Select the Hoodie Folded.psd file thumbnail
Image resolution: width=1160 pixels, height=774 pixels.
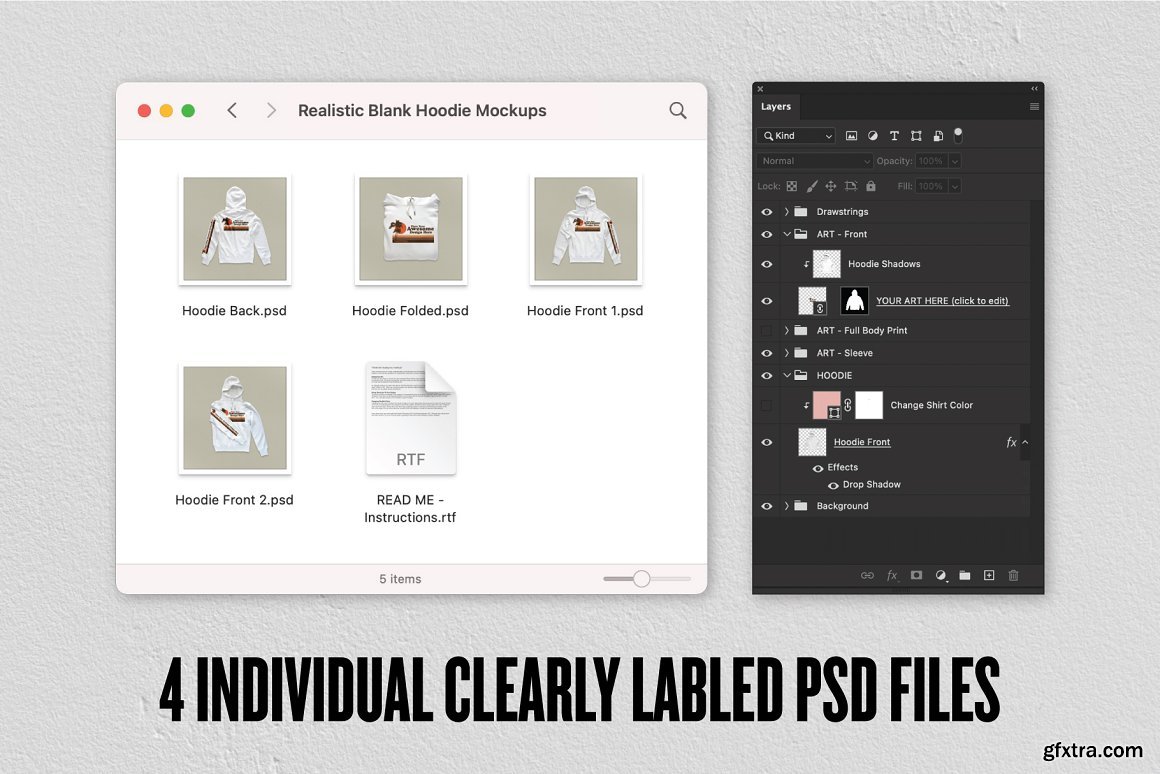[410, 229]
